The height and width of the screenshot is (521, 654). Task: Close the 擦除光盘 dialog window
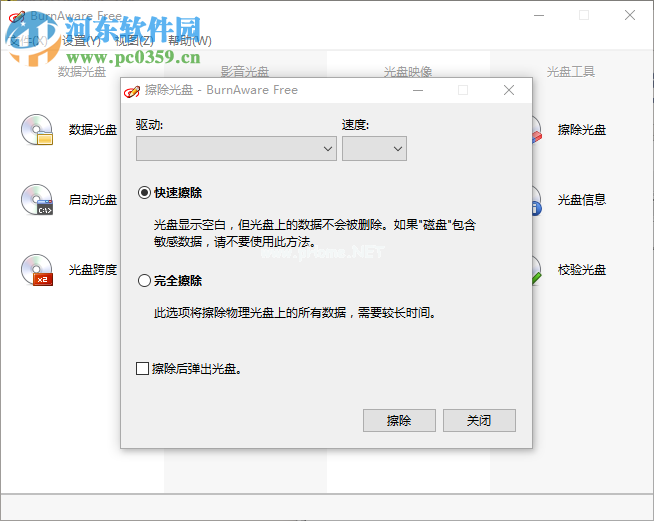pyautogui.click(x=509, y=90)
